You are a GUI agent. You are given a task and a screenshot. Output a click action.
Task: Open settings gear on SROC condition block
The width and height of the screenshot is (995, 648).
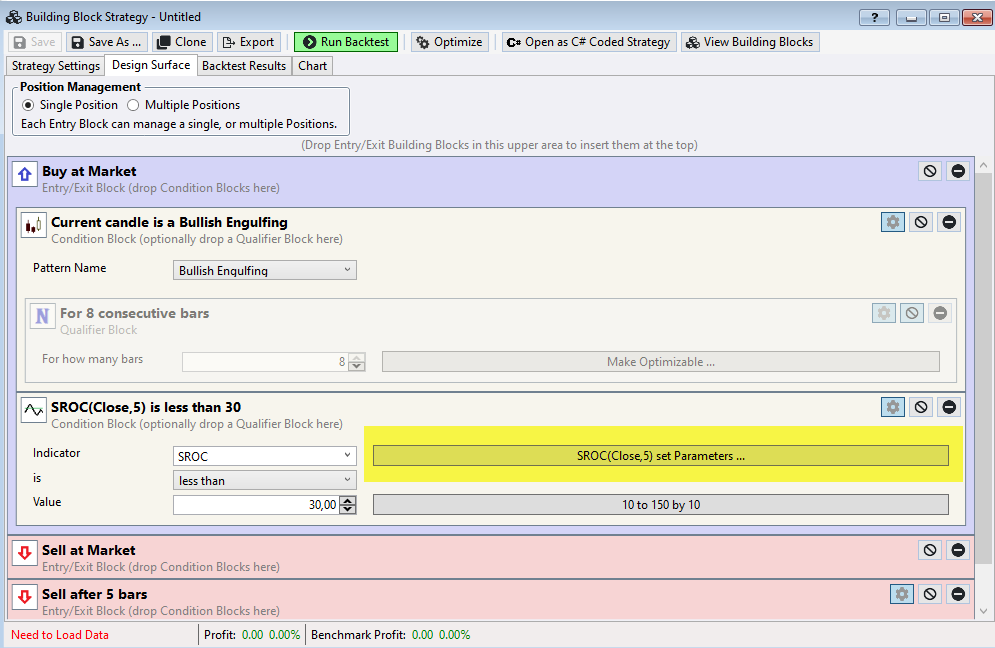click(x=892, y=406)
